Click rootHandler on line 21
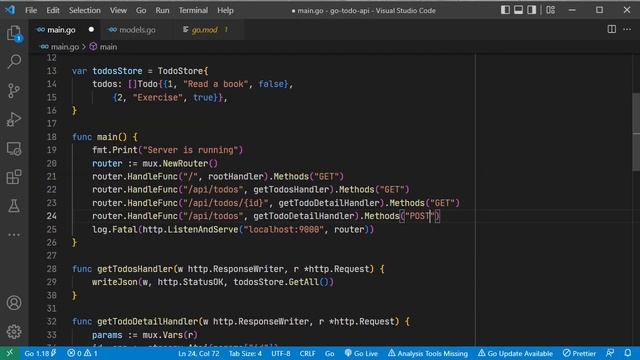The width and height of the screenshot is (640, 360). click(236, 176)
